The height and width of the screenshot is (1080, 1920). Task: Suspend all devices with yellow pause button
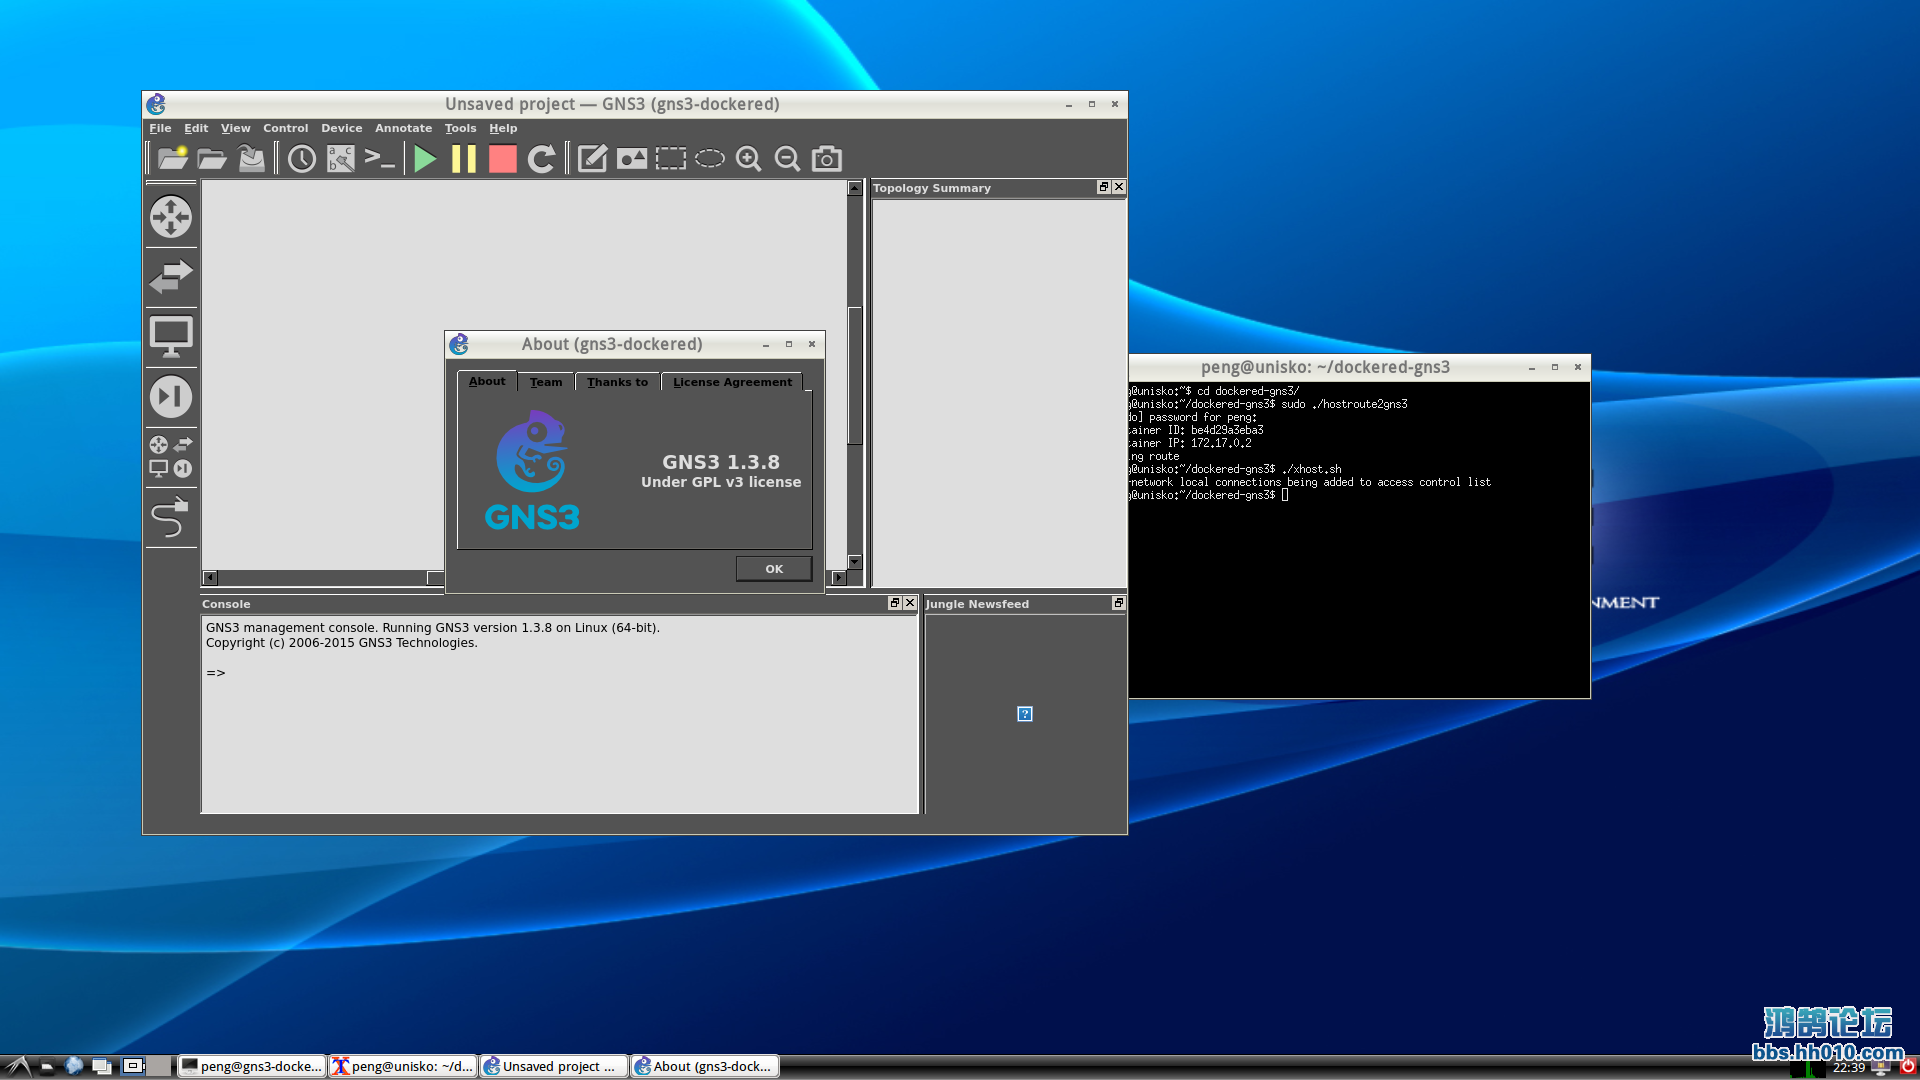464,158
